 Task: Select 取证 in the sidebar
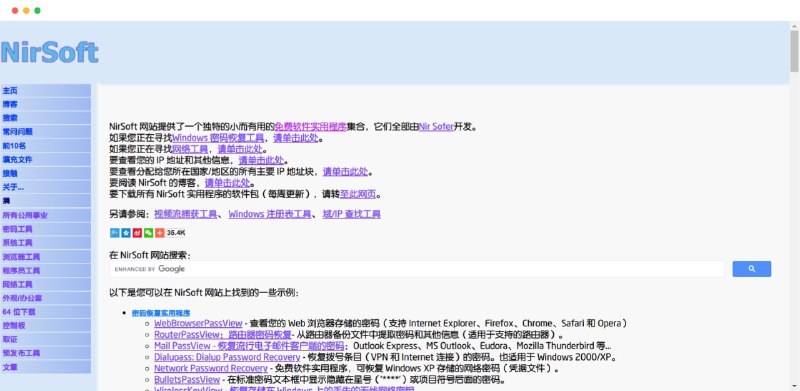[x=46, y=339]
